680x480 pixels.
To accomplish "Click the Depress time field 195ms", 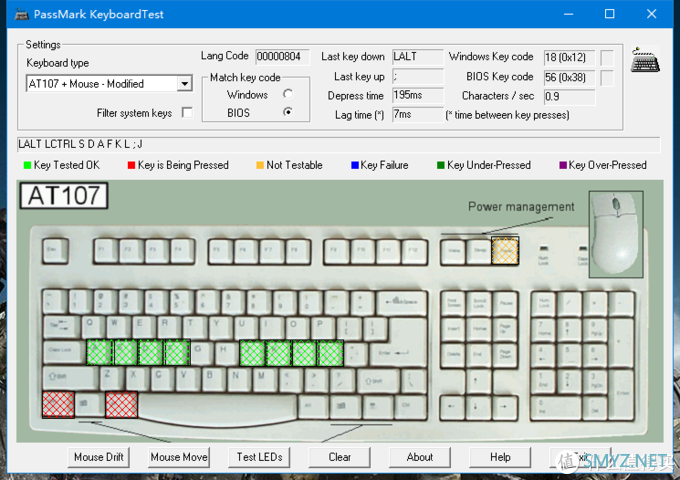I will click(x=418, y=95).
